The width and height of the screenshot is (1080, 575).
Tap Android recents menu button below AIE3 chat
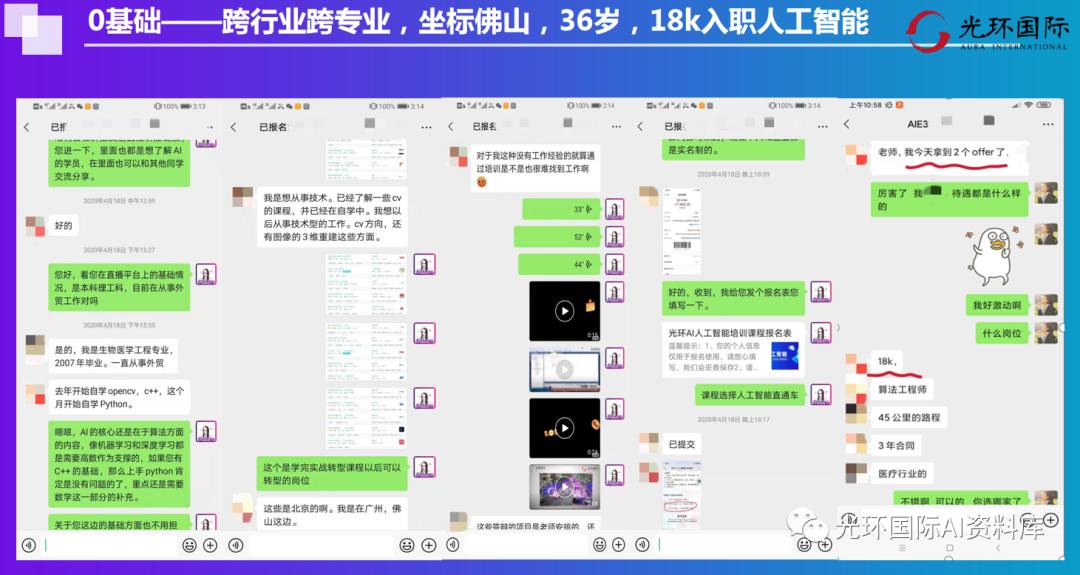point(902,548)
